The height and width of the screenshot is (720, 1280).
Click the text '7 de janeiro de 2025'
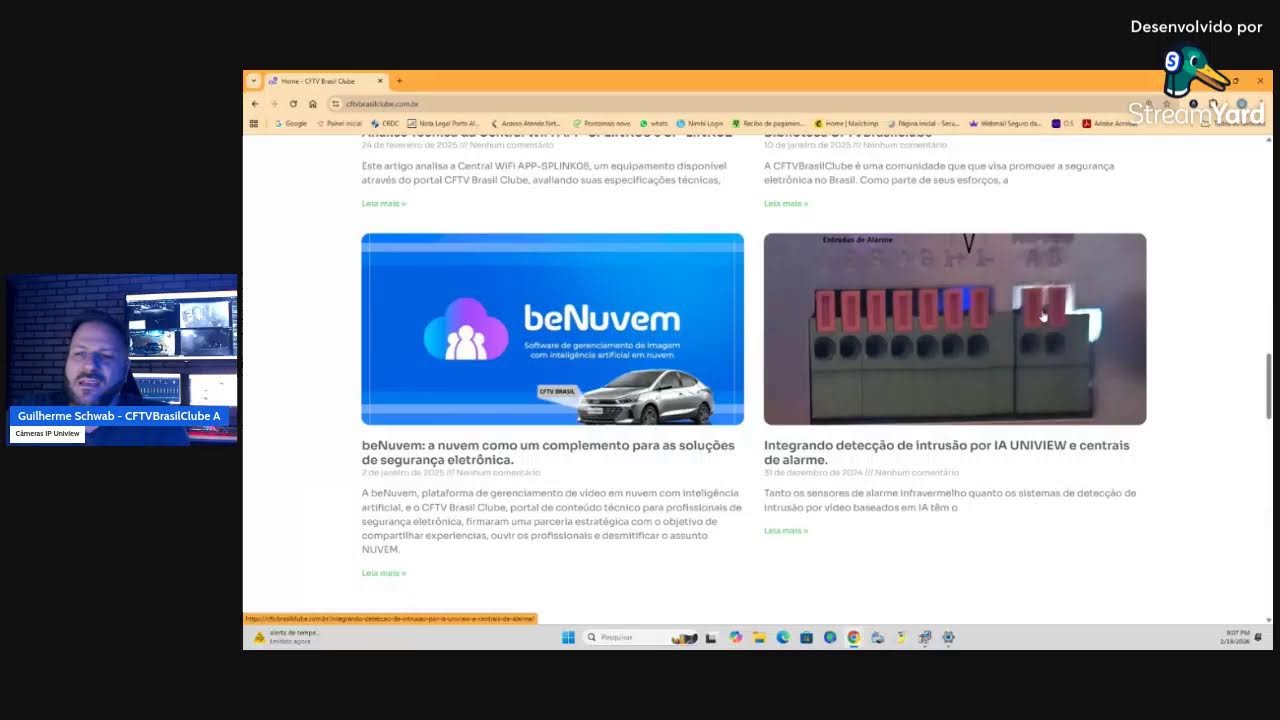pos(402,472)
